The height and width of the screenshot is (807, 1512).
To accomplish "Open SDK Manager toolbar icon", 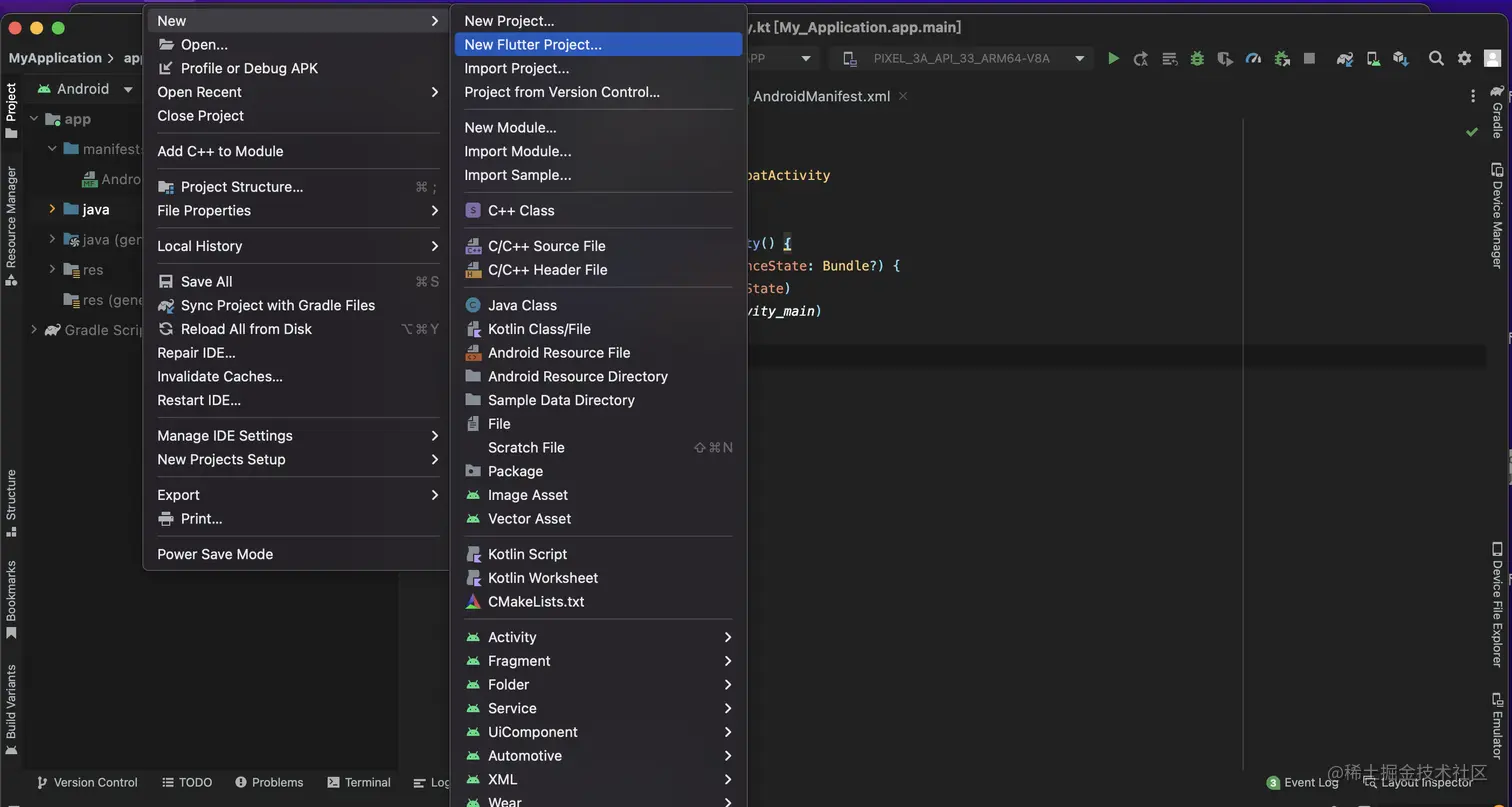I will (1401, 58).
